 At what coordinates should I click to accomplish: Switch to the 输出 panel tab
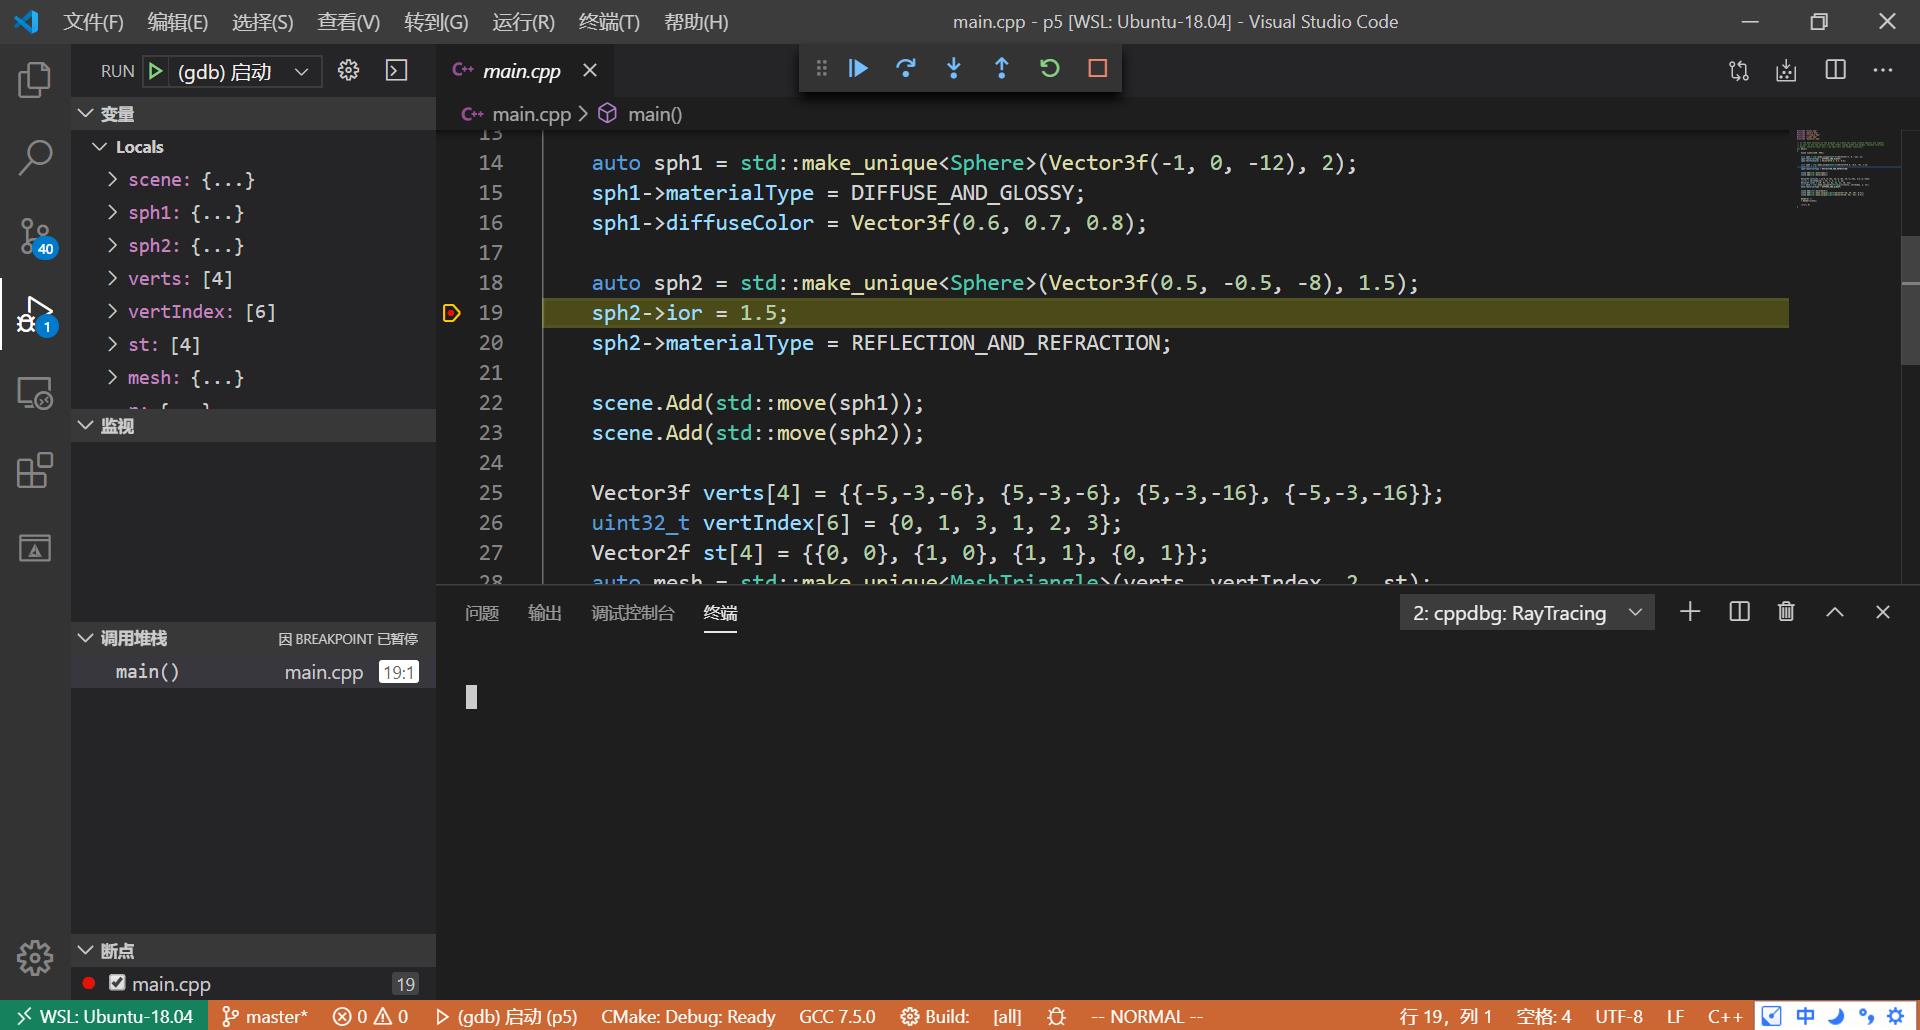point(545,613)
